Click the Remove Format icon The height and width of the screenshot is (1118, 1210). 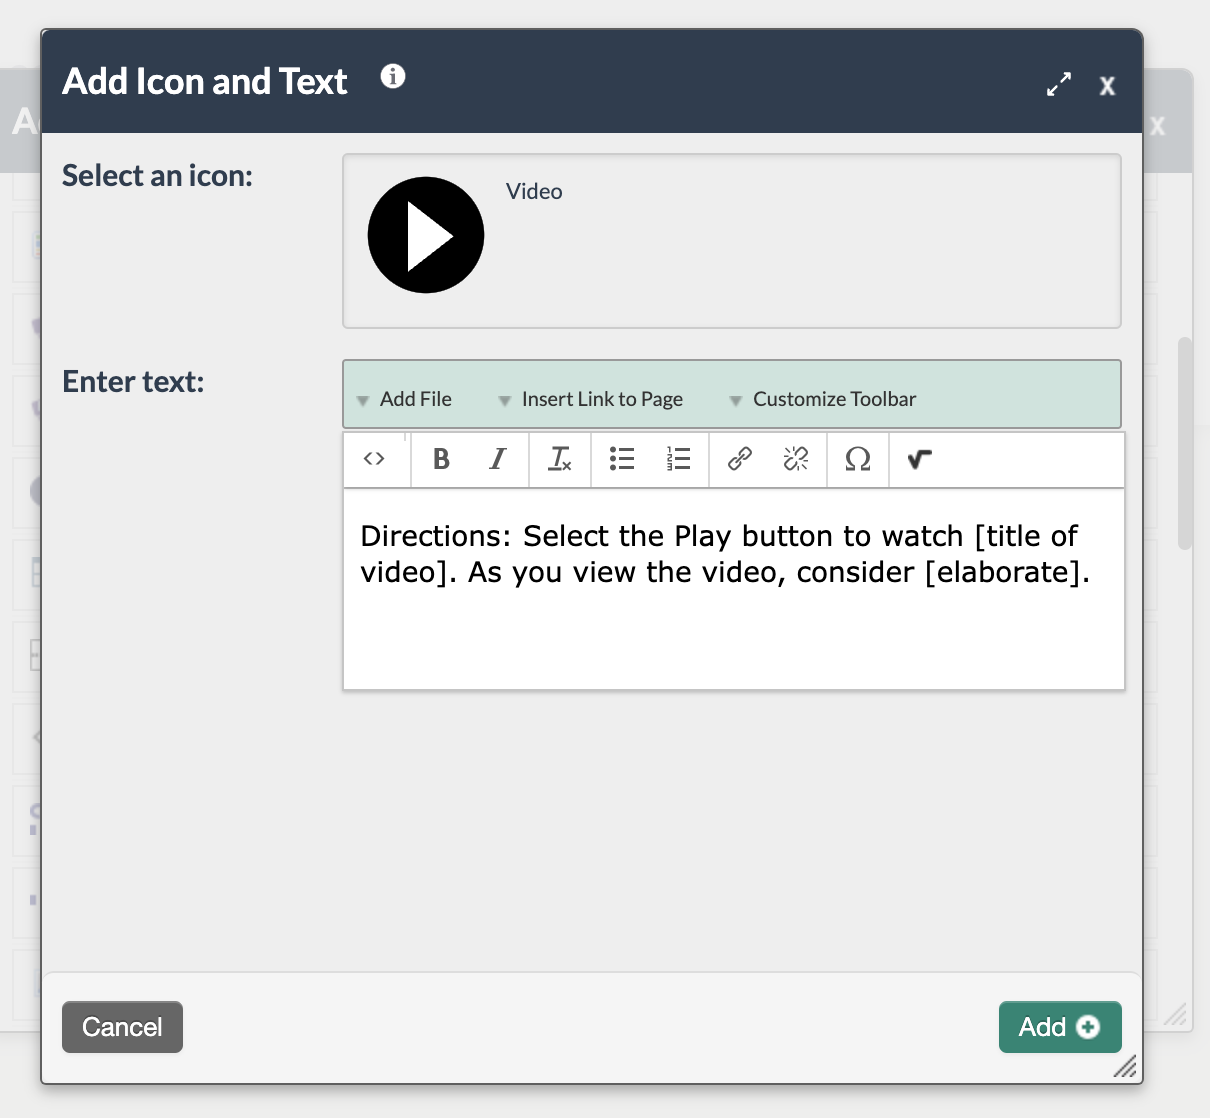coord(560,459)
